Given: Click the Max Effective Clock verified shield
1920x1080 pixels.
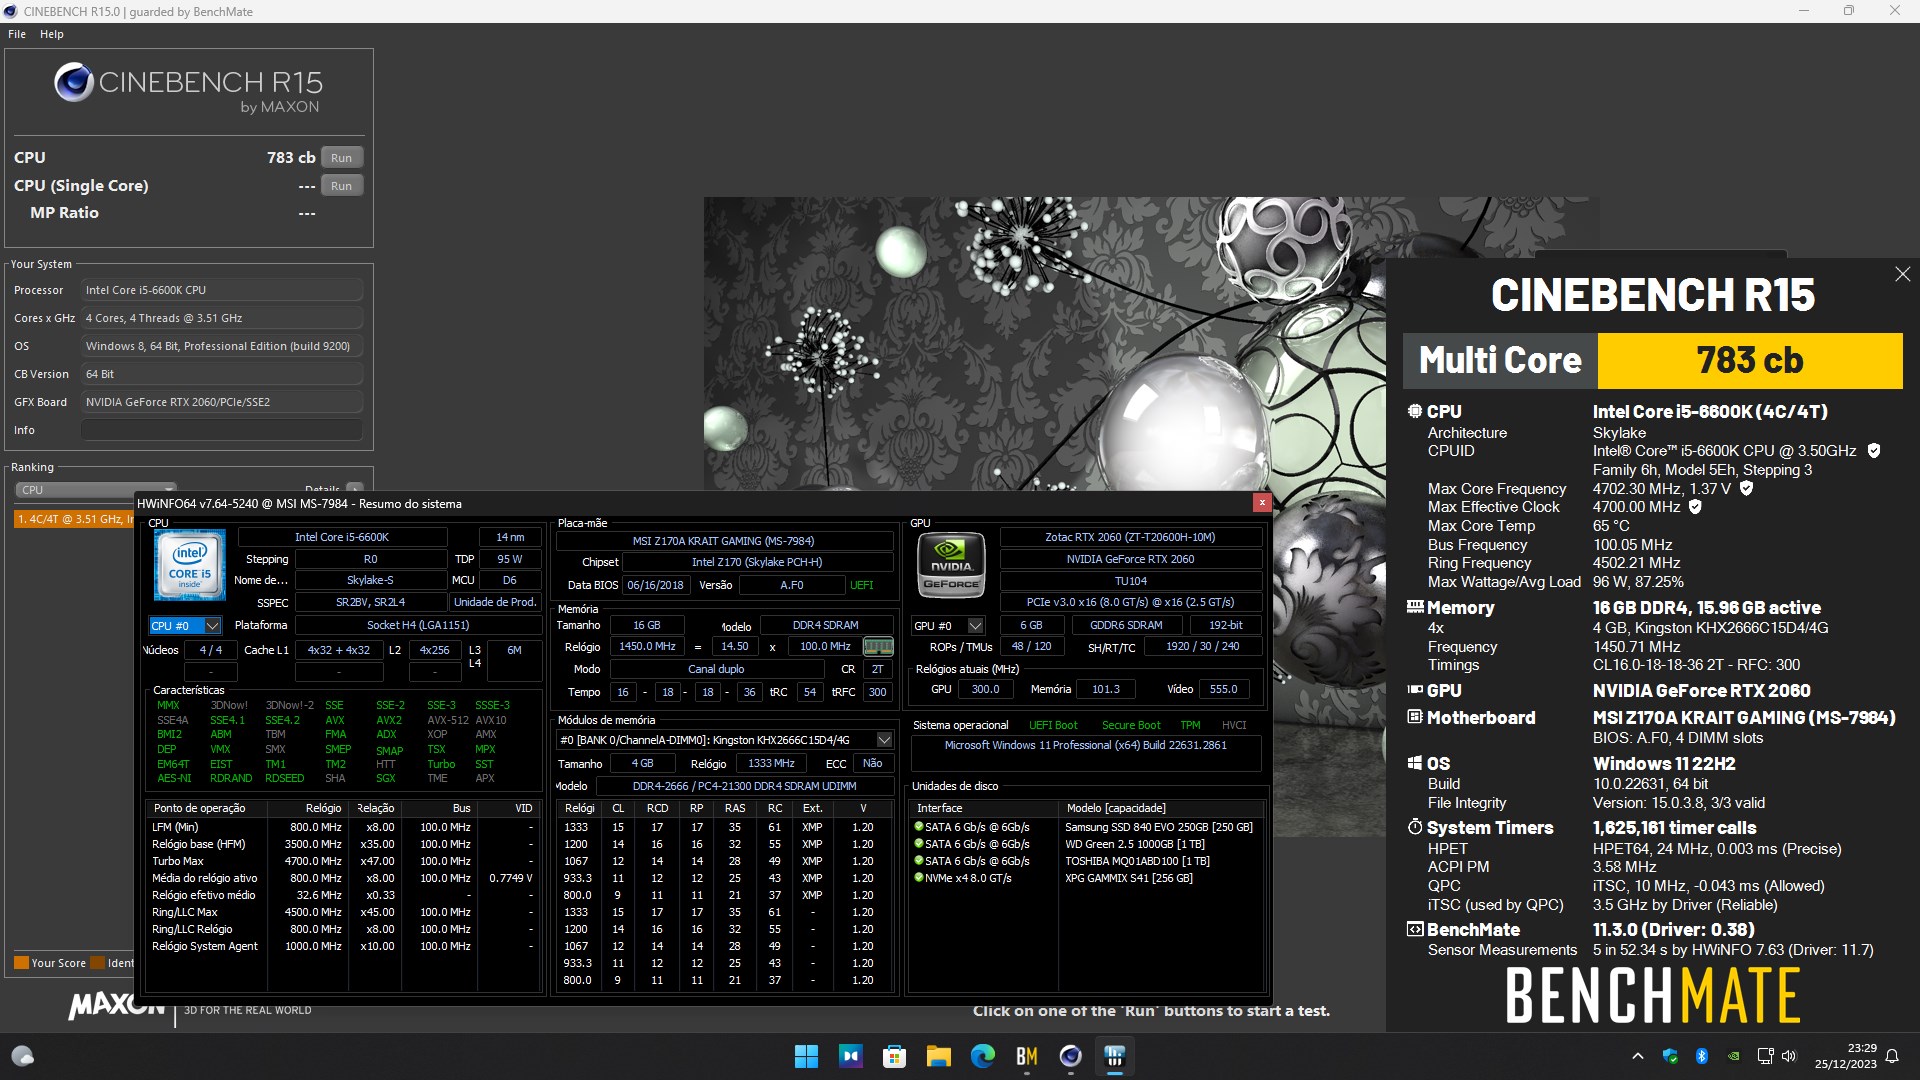Looking at the screenshot, I should click(1695, 507).
